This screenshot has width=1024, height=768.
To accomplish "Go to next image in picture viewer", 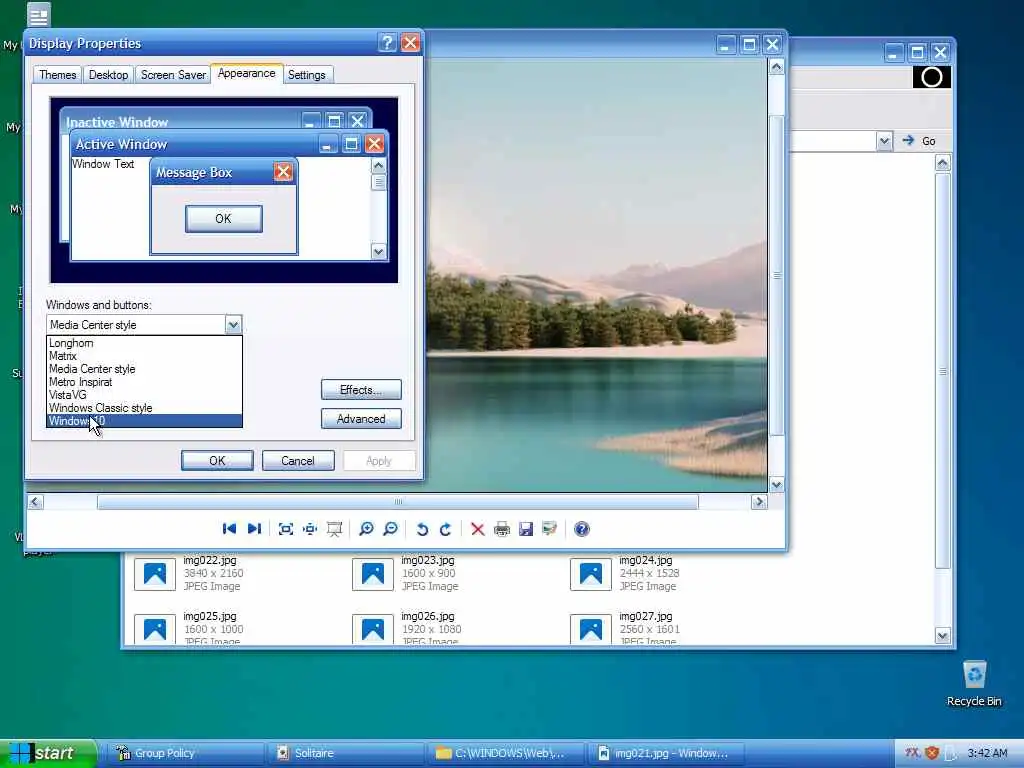I will click(x=255, y=529).
